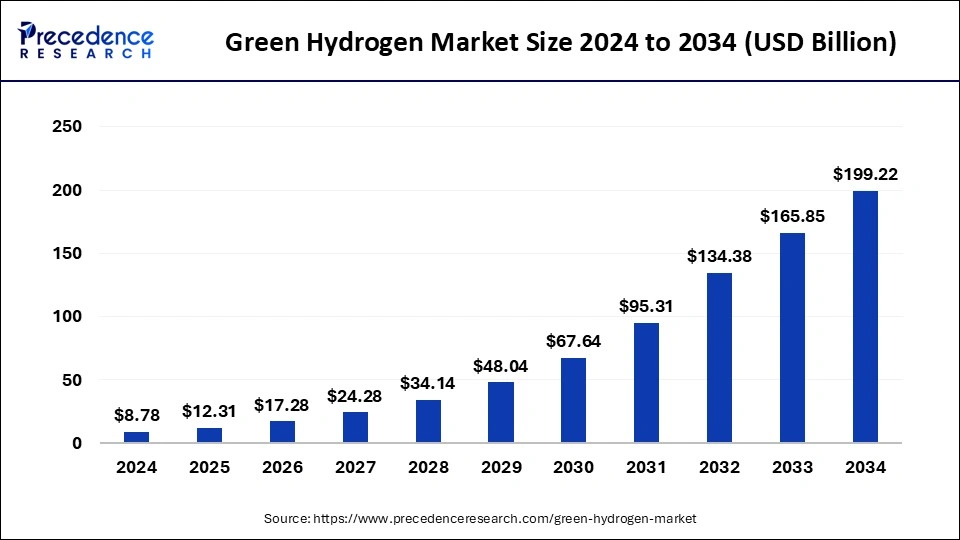Click the $95.31 value label
This screenshot has height=540, width=960.
(x=646, y=306)
